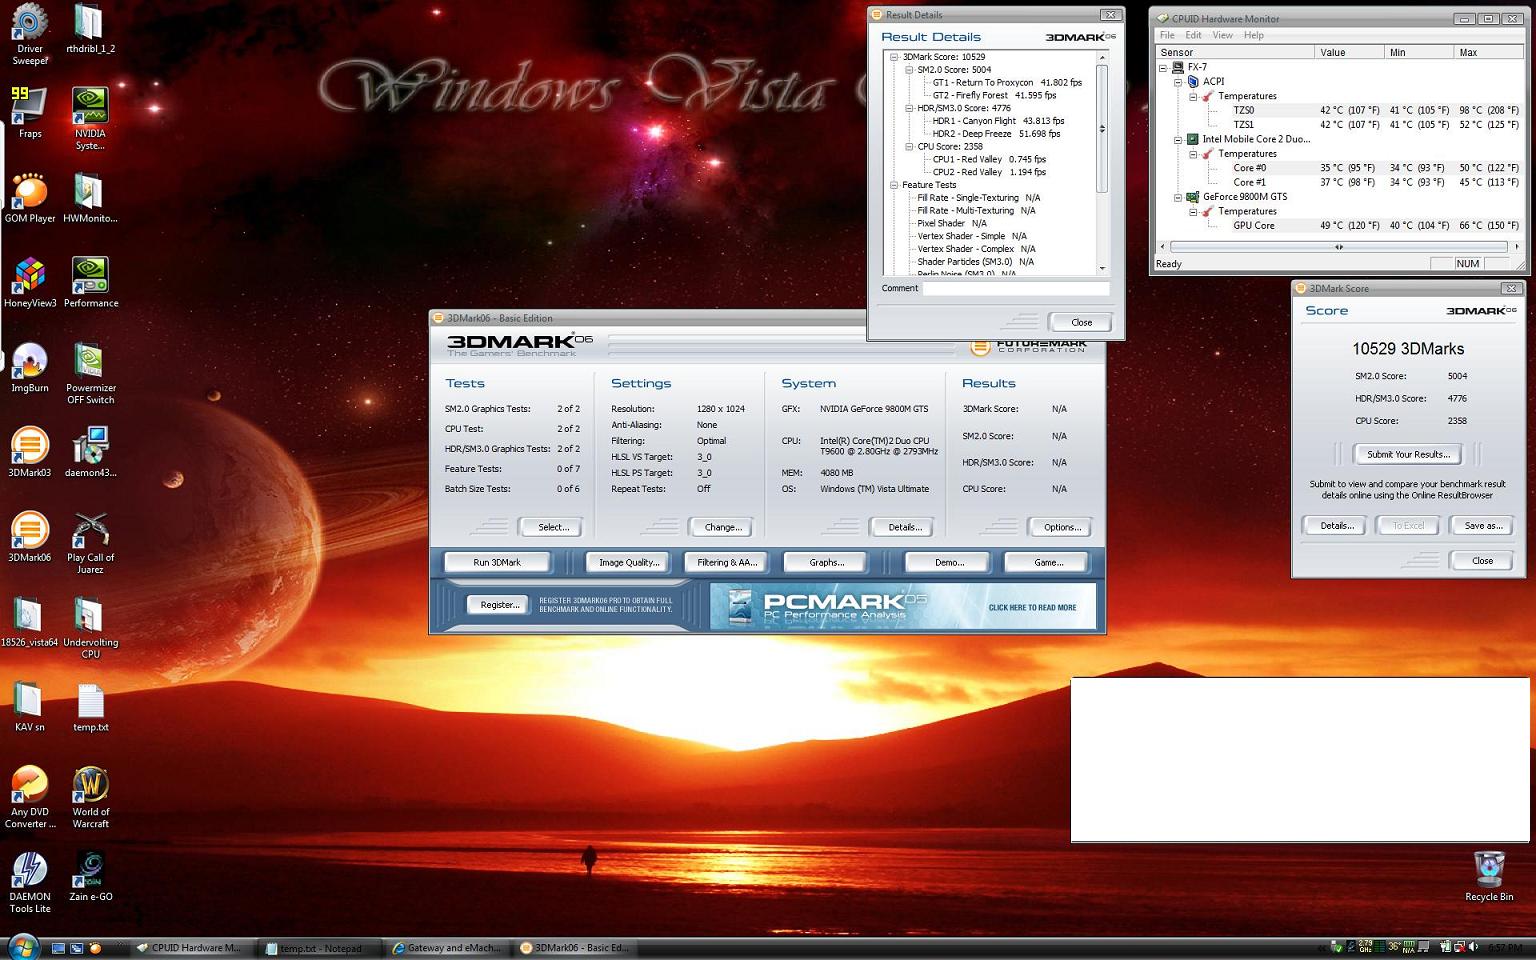Launch DAEMON Tools Lite from desktop

(x=30, y=882)
